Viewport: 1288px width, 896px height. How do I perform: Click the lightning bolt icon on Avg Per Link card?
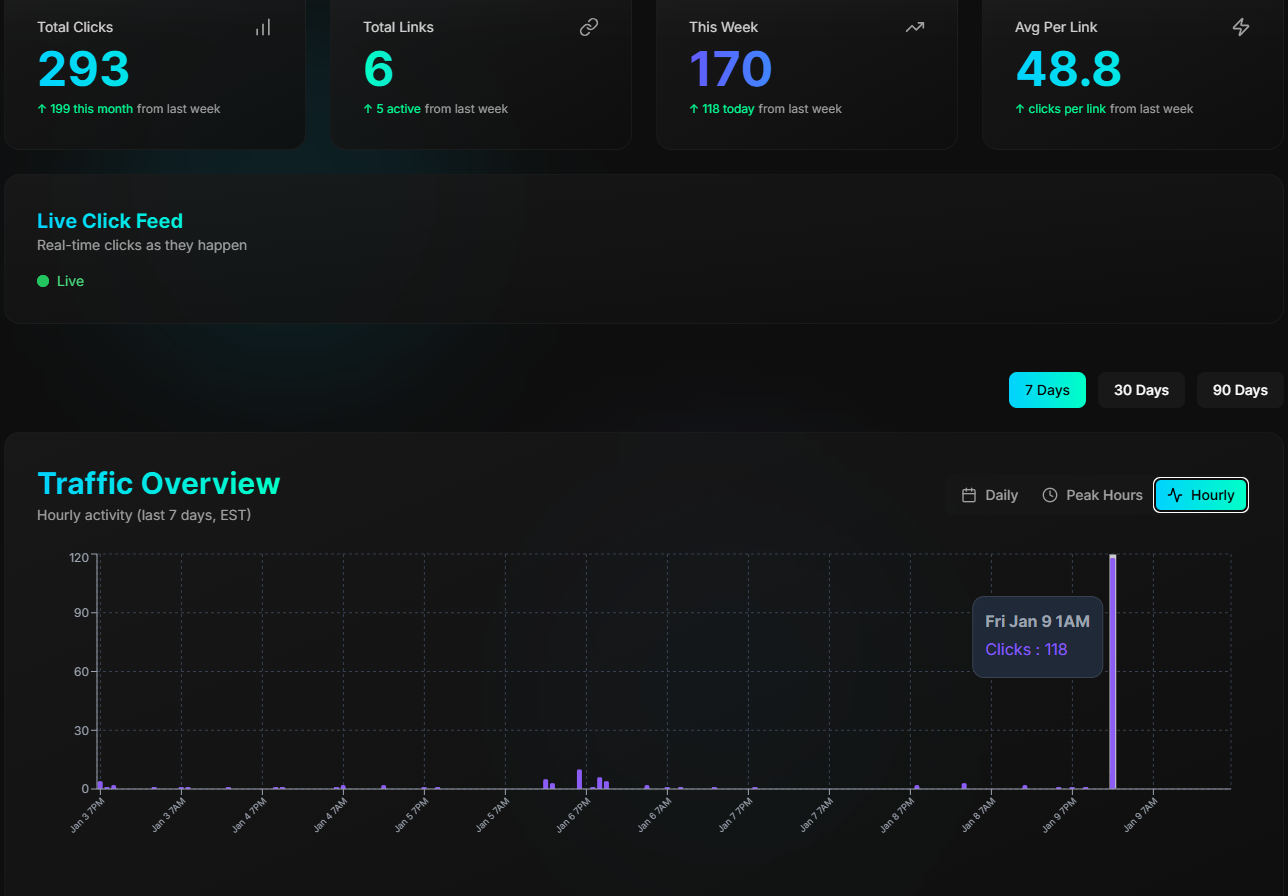coord(1241,27)
